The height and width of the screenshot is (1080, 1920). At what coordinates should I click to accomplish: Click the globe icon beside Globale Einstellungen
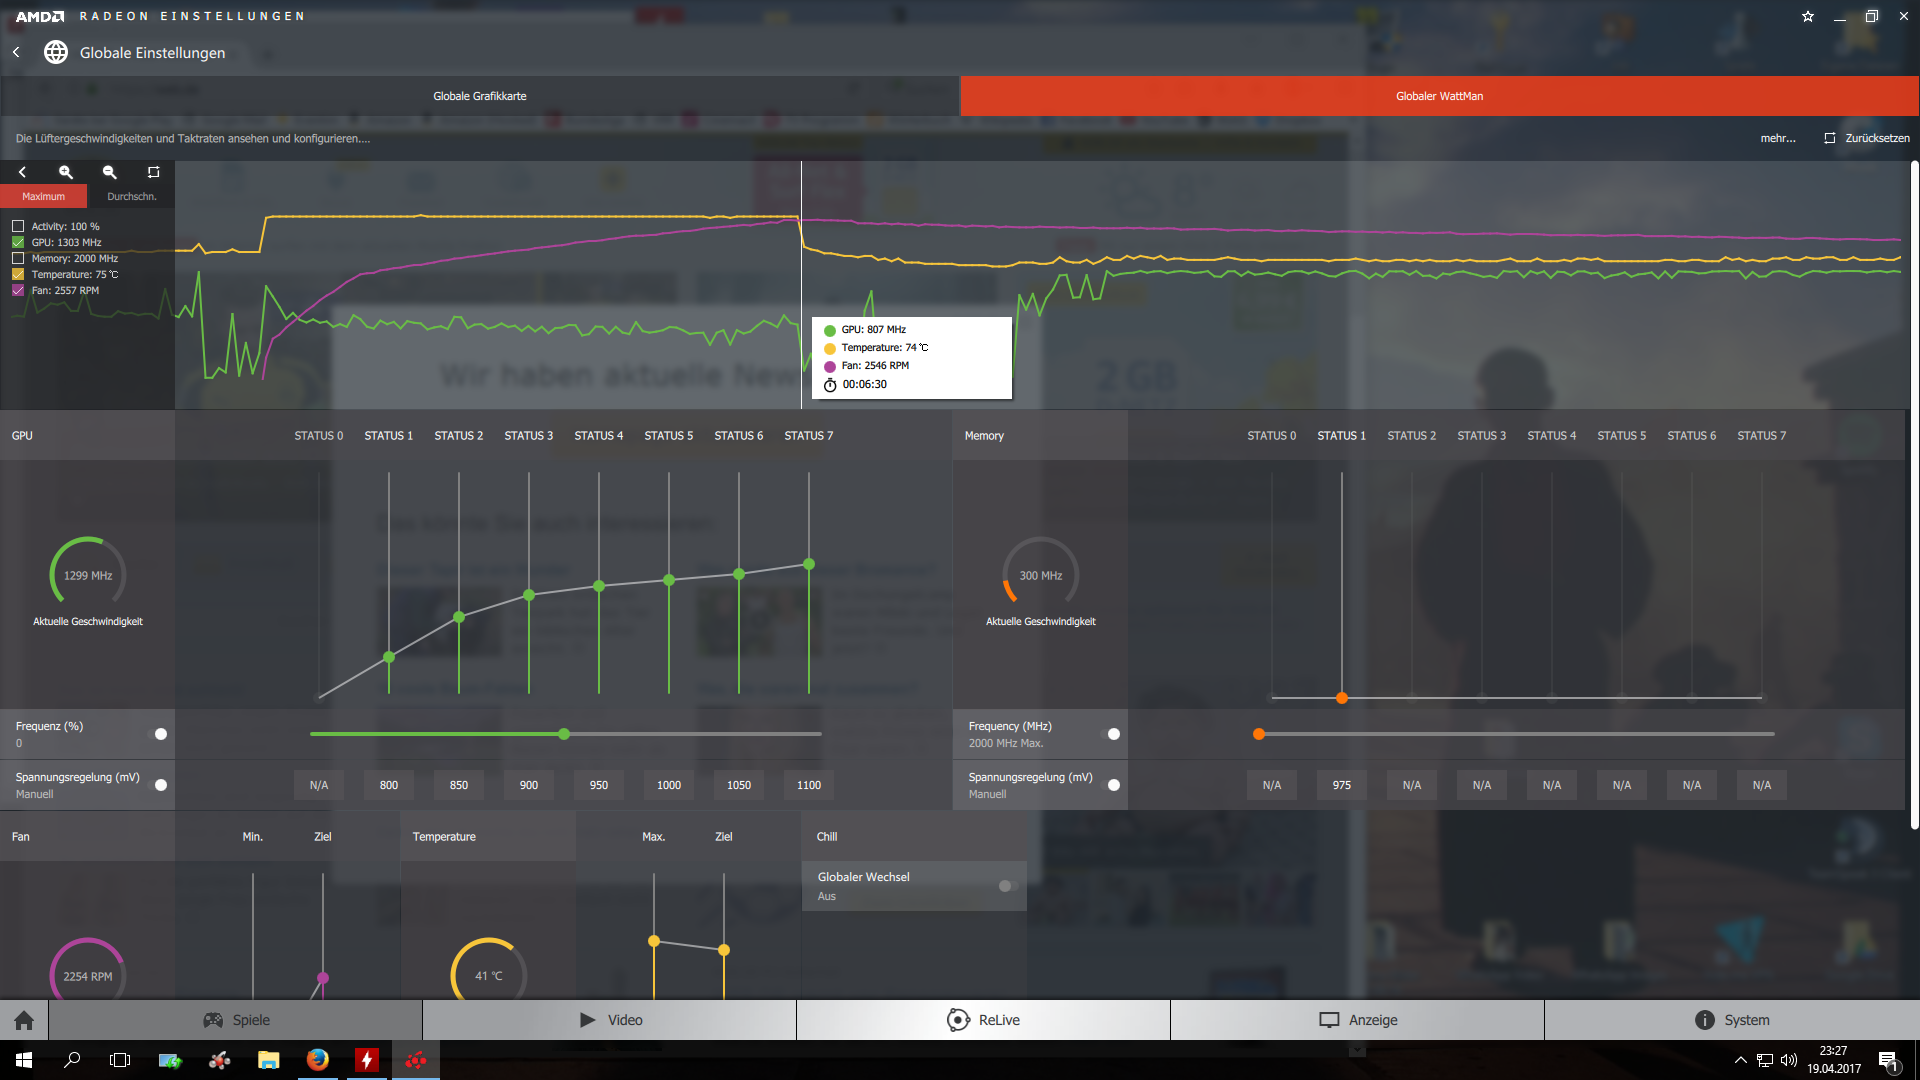[56, 52]
